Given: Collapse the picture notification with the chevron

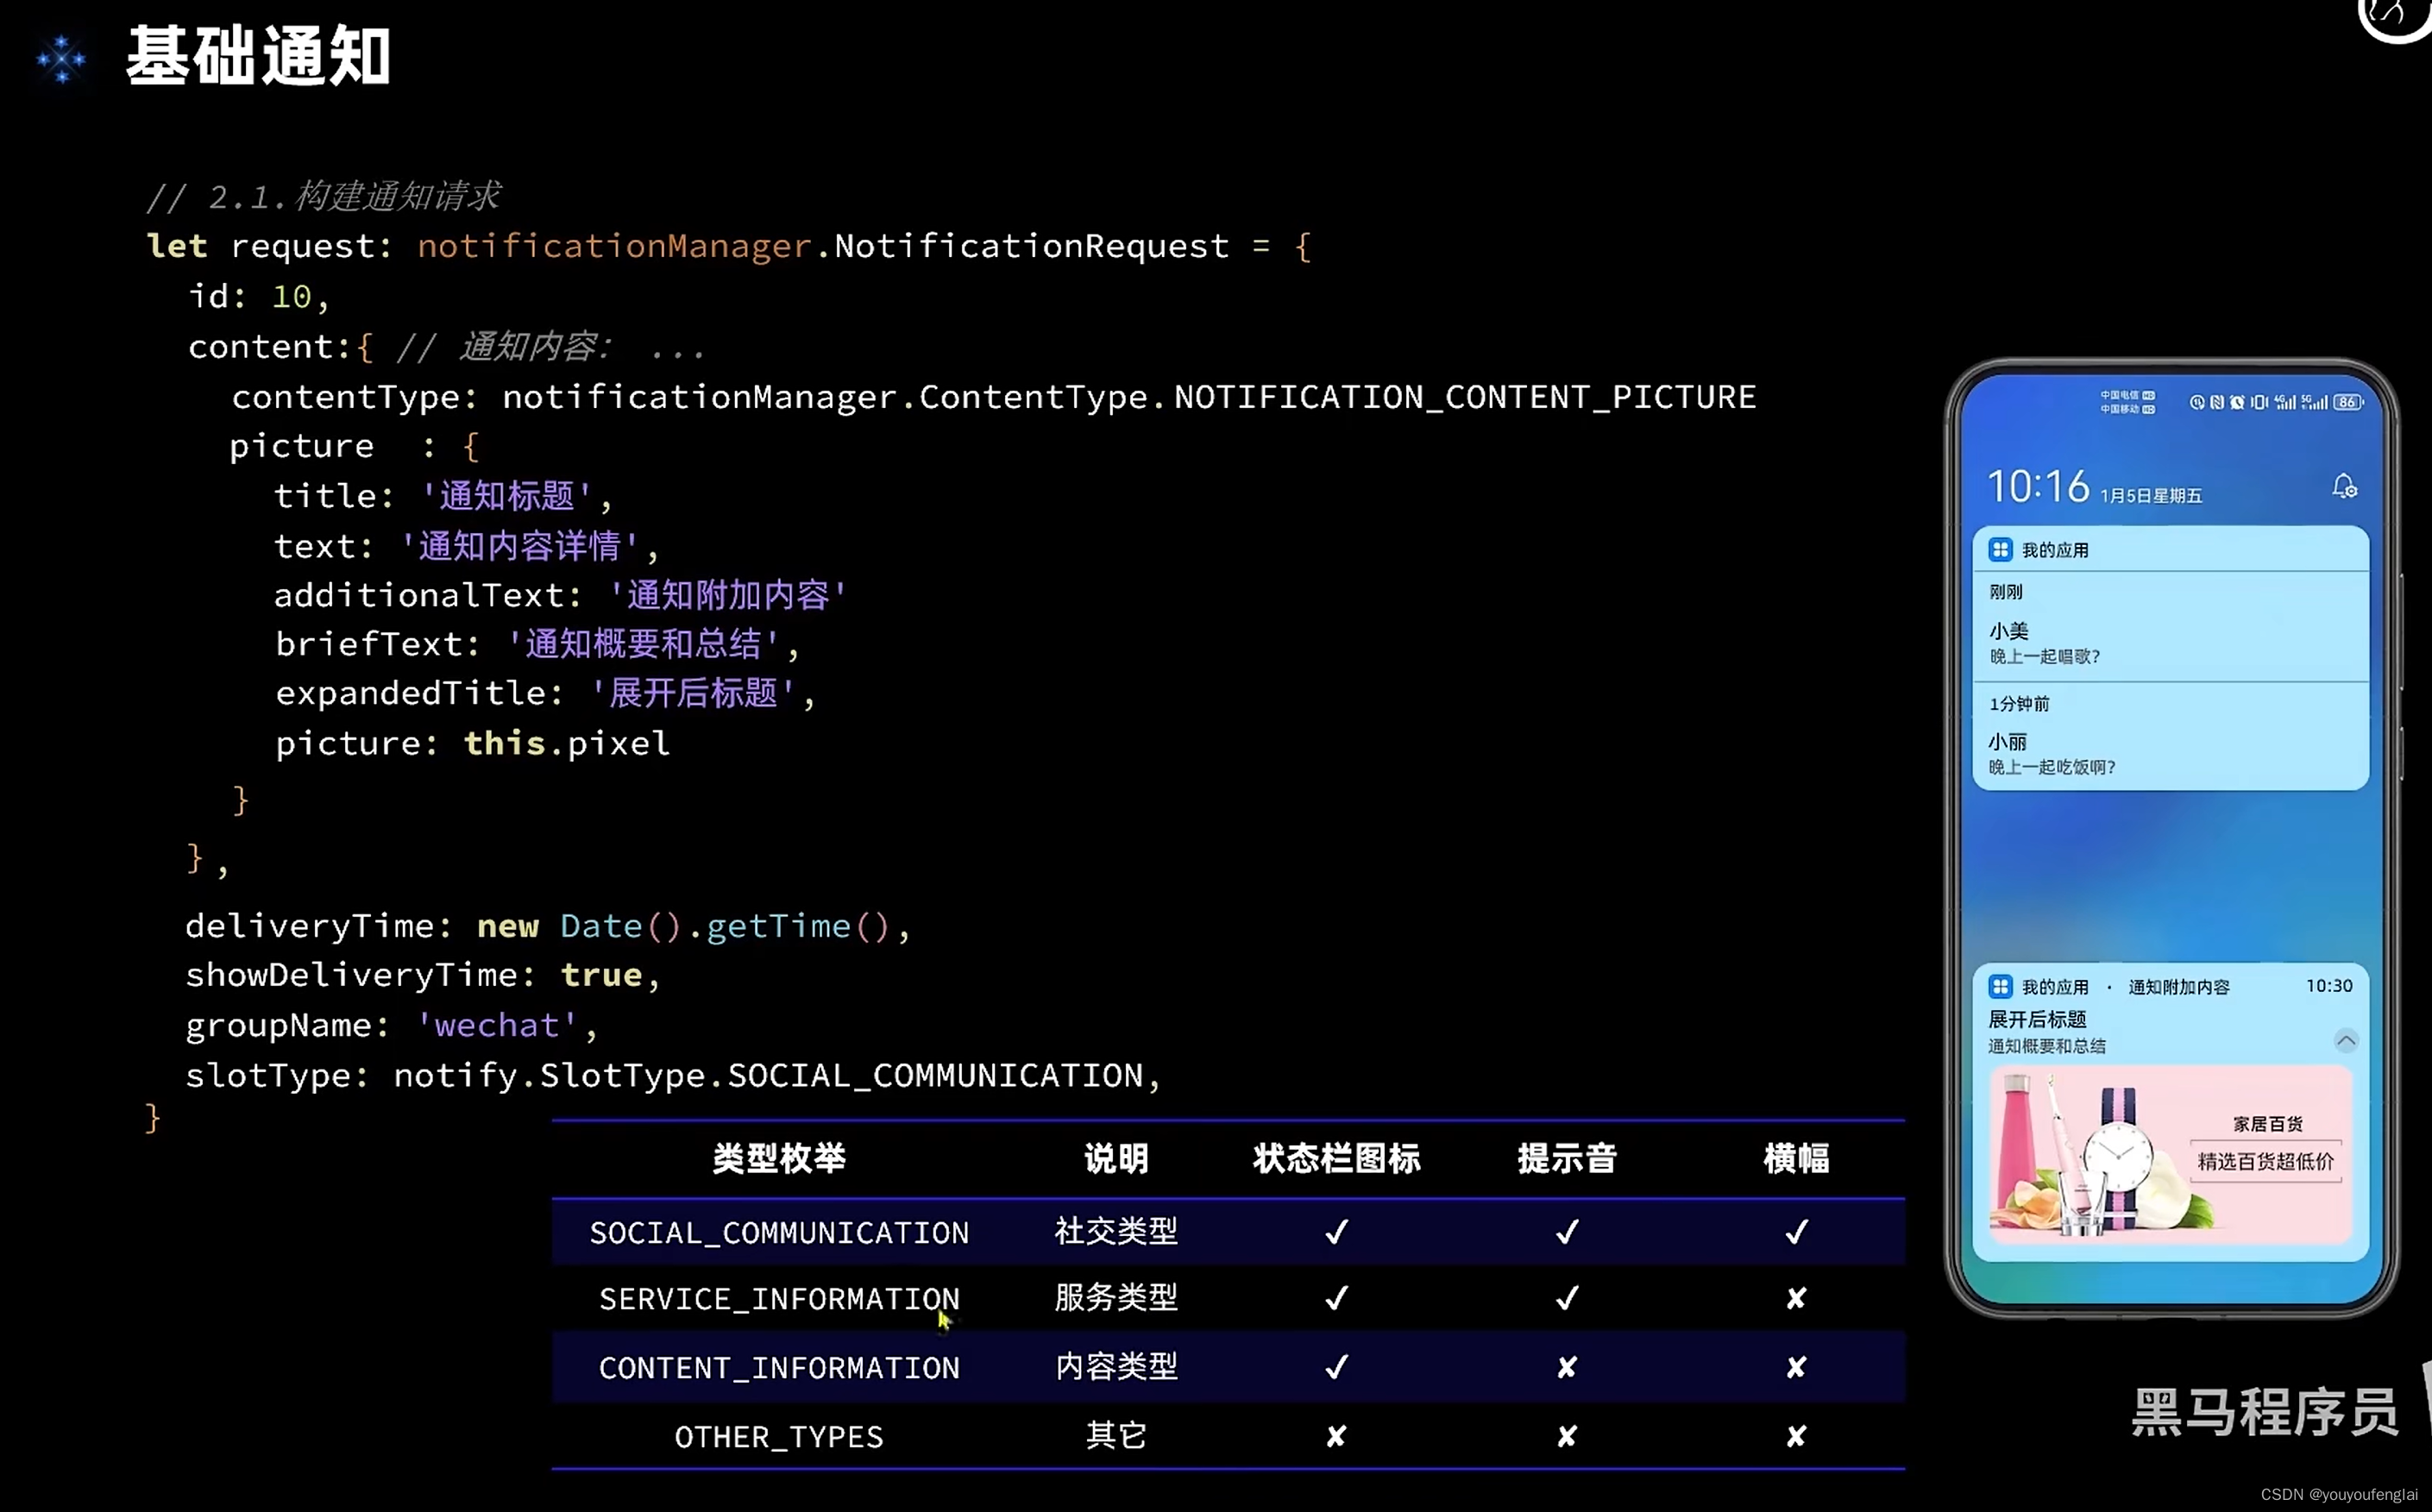Looking at the screenshot, I should (2346, 1040).
